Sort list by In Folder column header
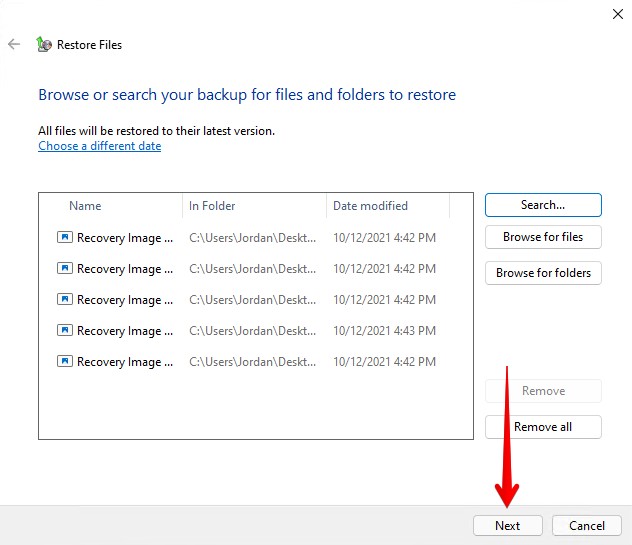Viewport: 632px width, 545px height. coord(212,206)
